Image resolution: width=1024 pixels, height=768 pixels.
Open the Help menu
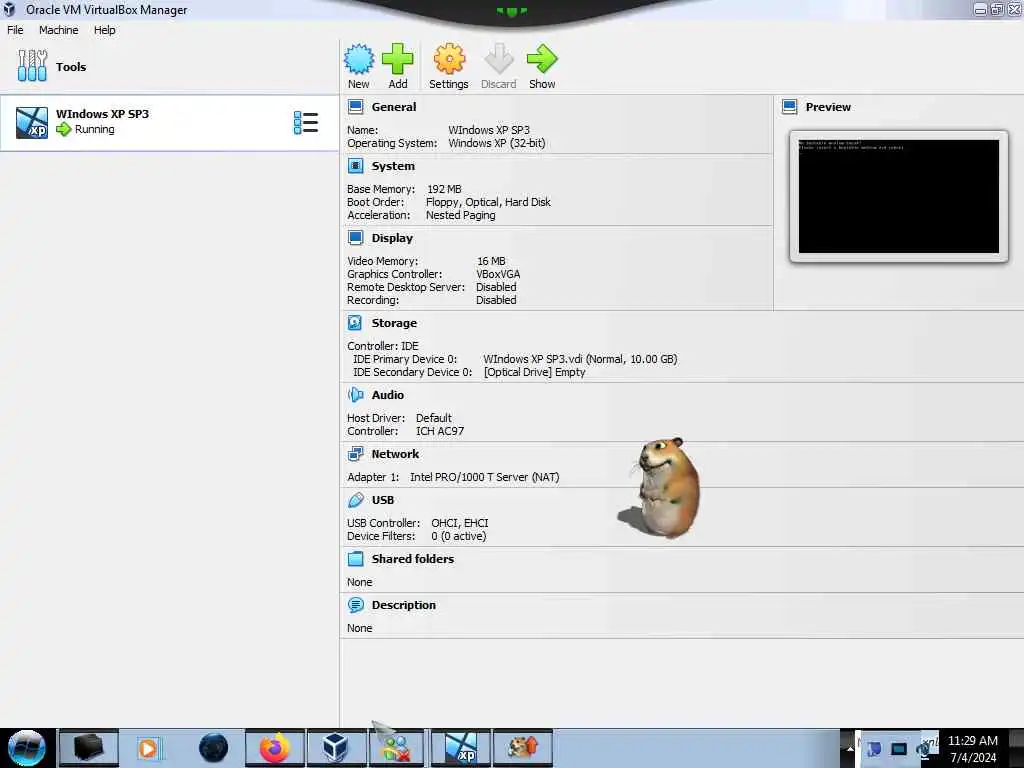(104, 30)
